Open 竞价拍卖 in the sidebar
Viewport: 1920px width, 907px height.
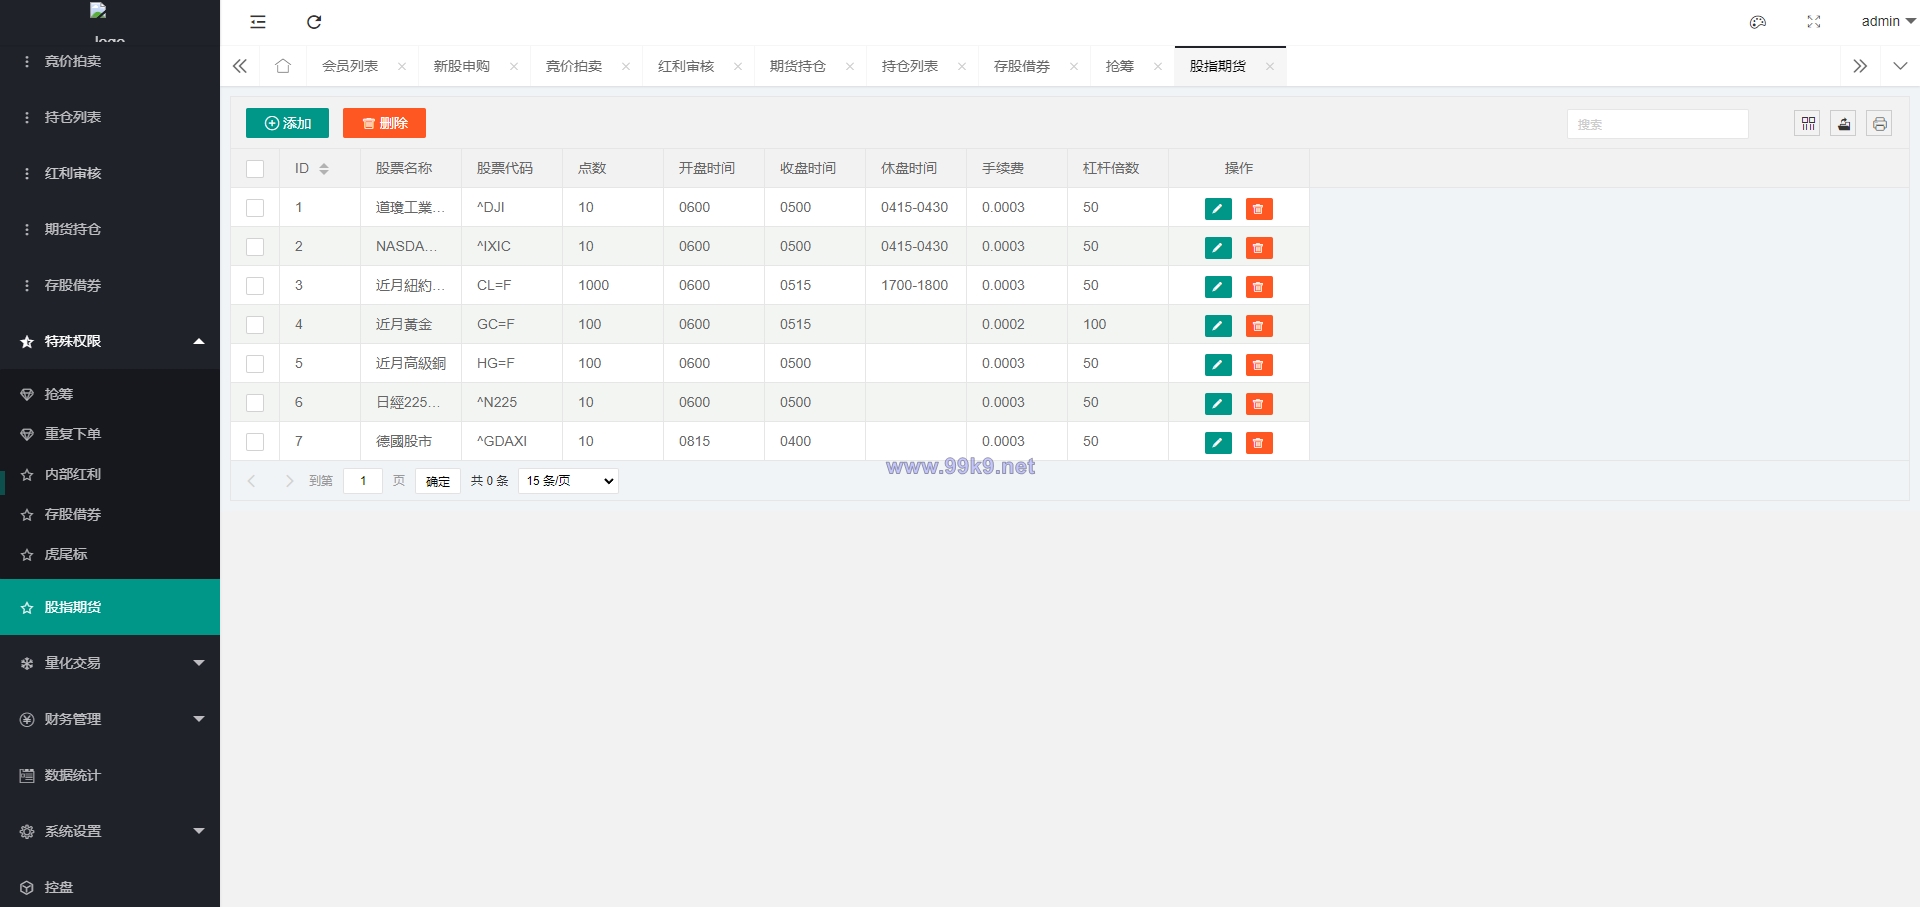click(110, 61)
